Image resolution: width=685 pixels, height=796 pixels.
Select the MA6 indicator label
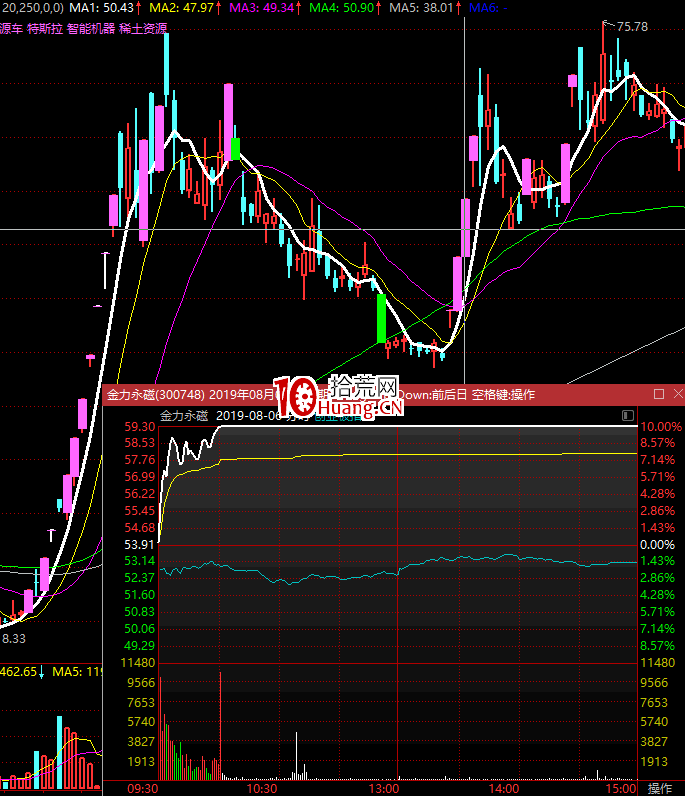(488, 8)
